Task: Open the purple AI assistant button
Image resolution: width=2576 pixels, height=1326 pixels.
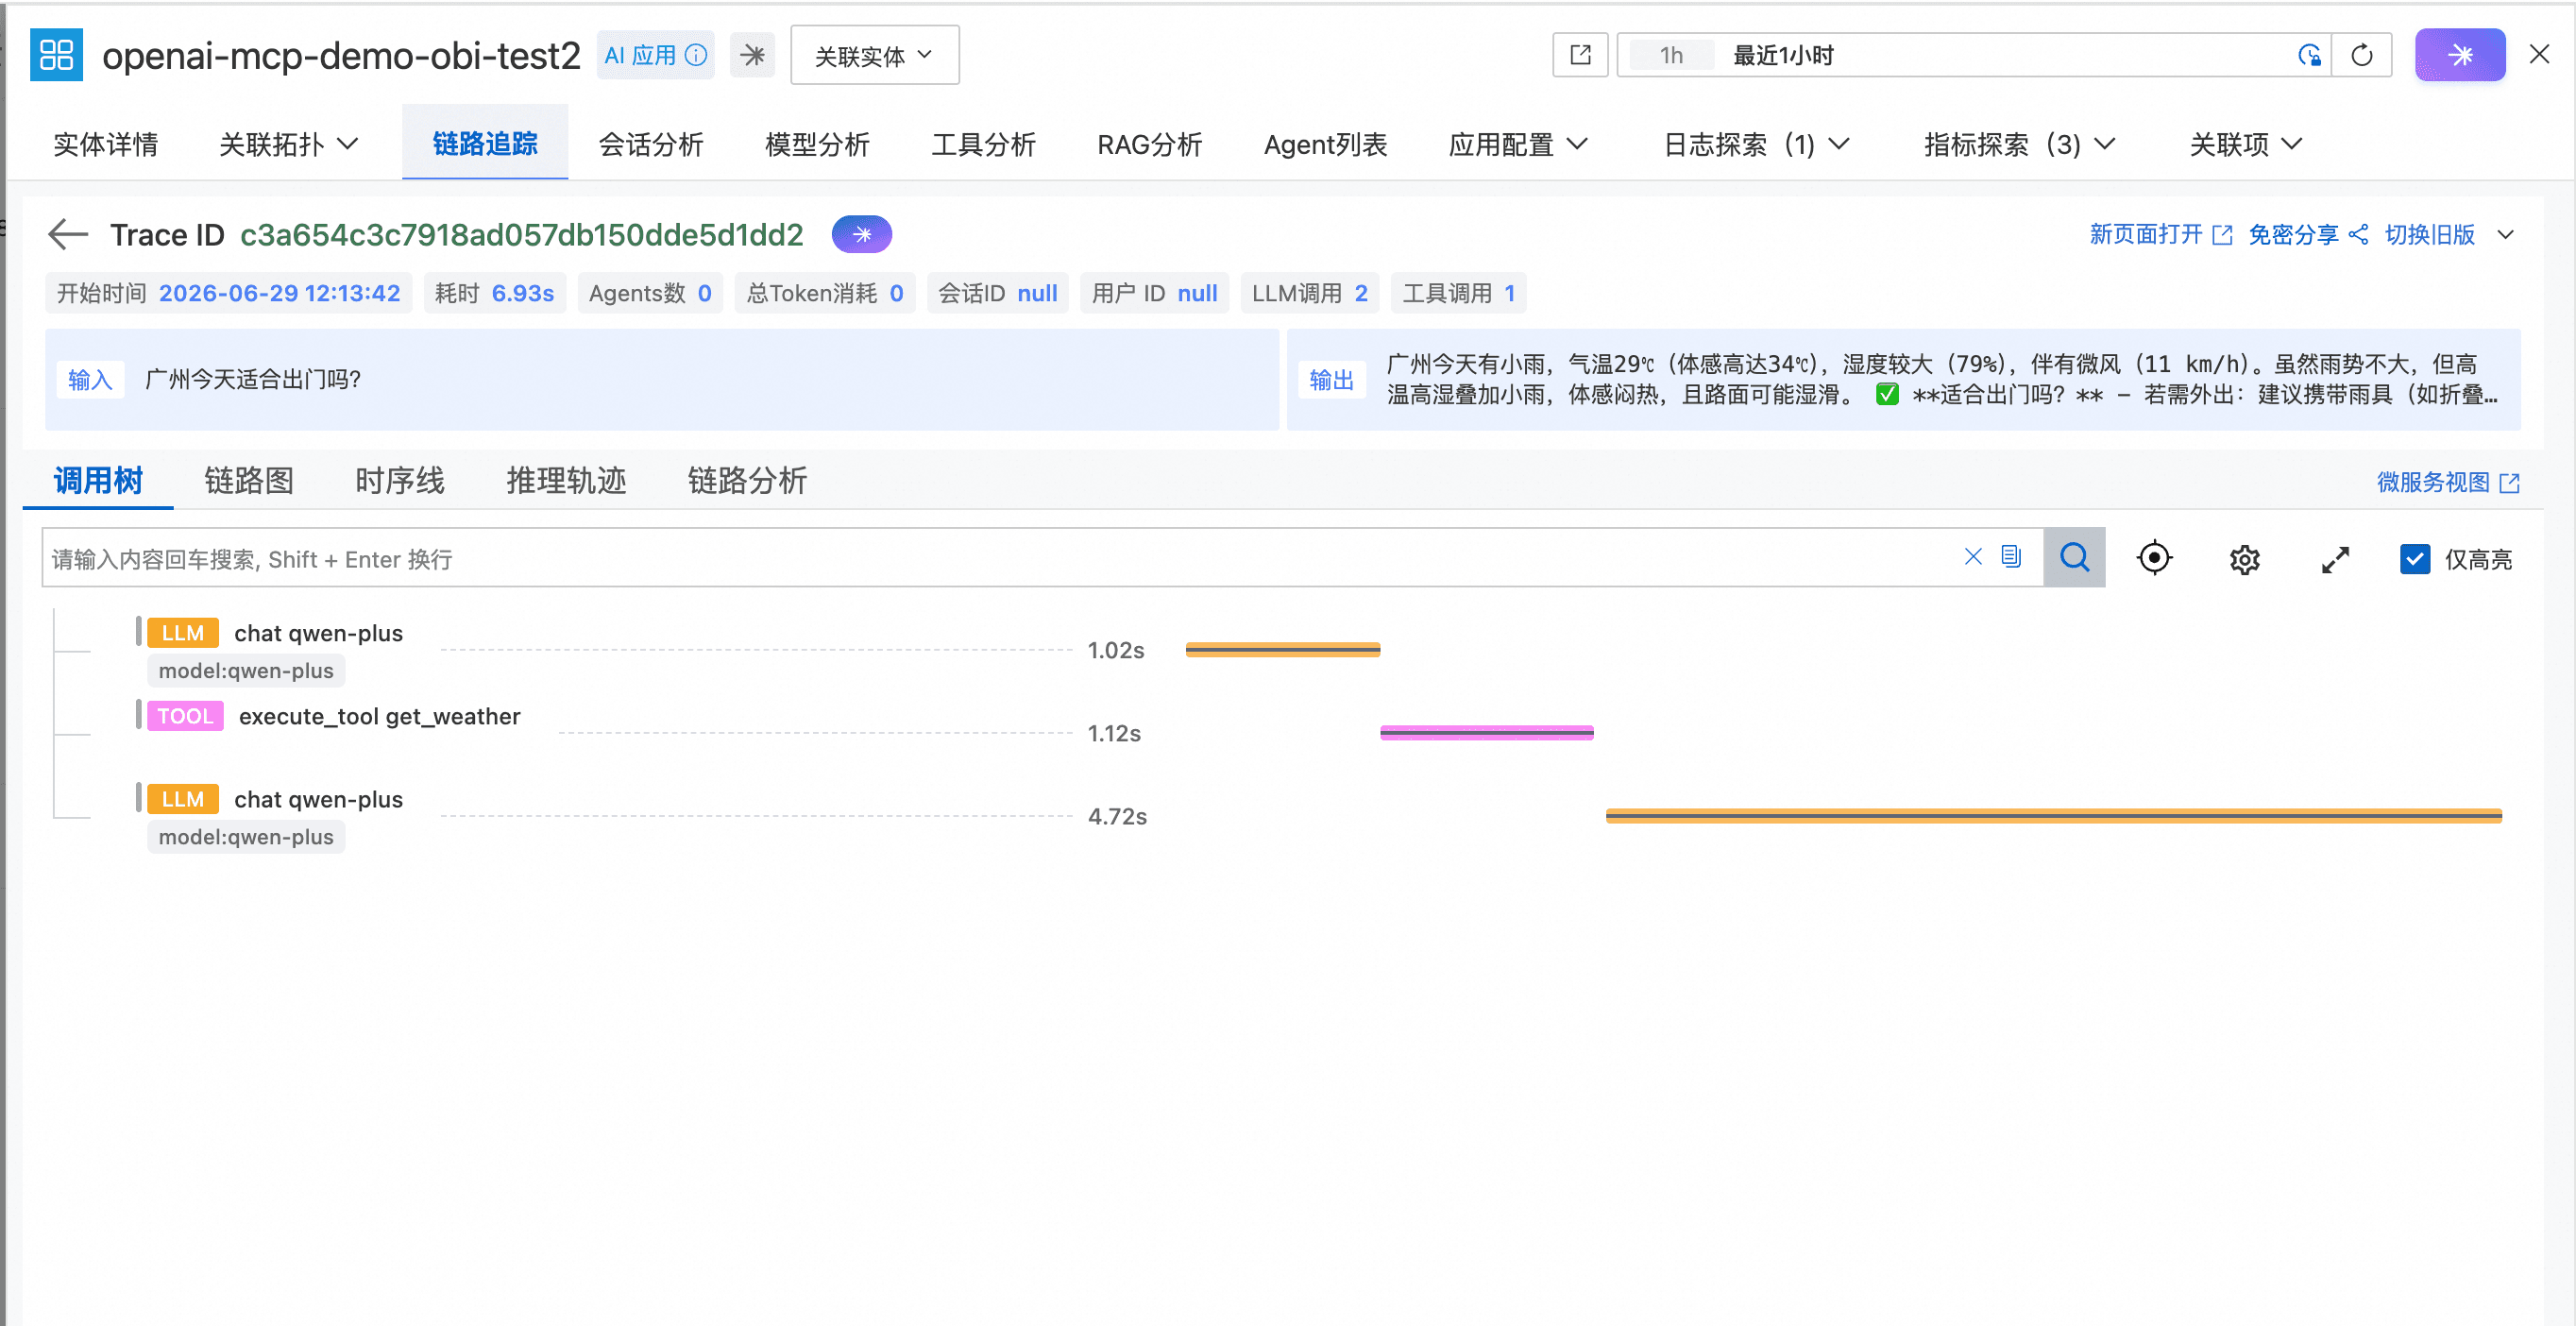Action: point(2460,55)
